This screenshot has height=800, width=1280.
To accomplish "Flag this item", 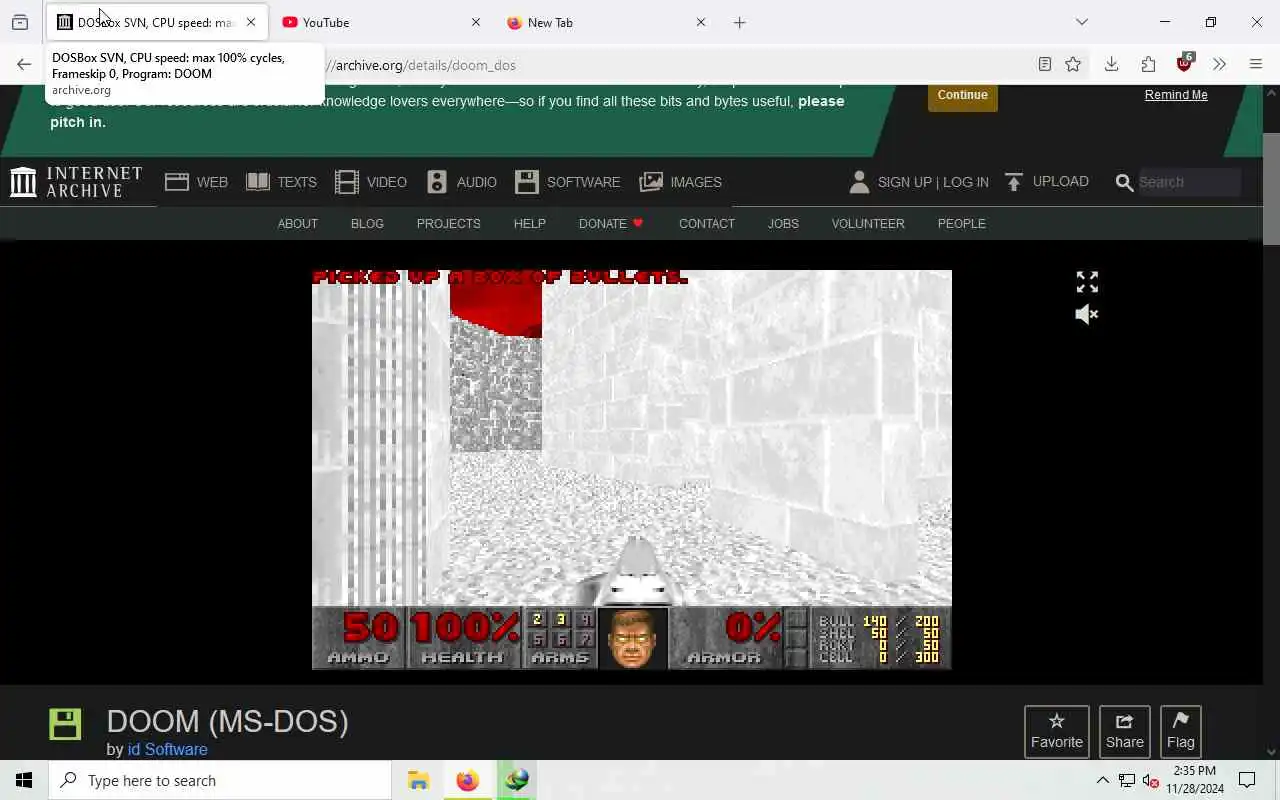I will point(1180,731).
